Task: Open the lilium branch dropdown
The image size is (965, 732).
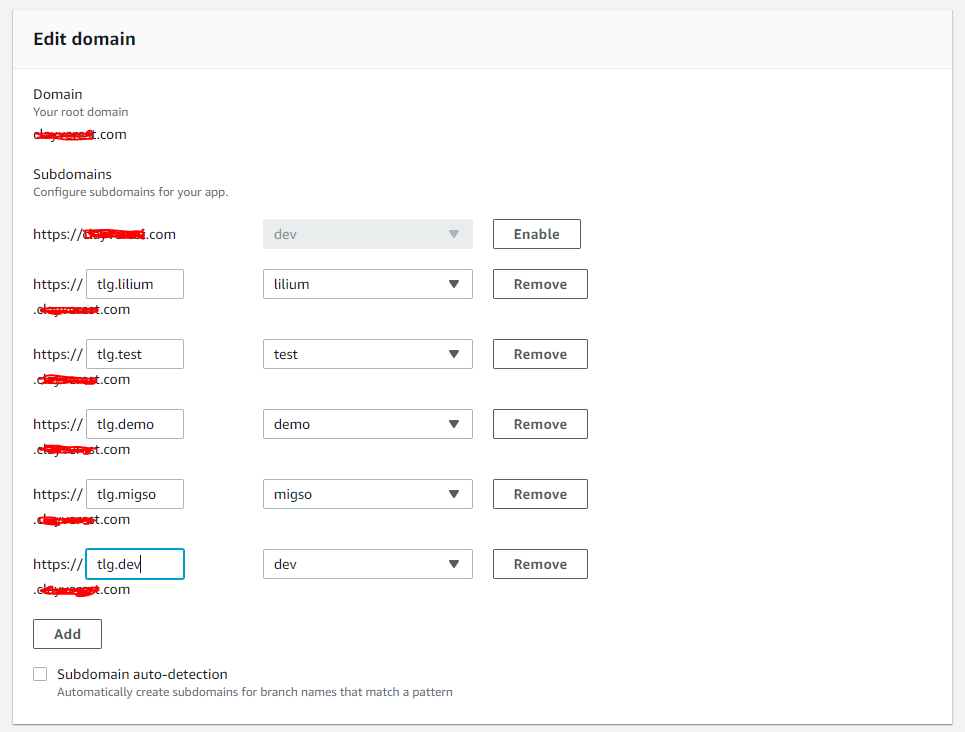Action: coord(367,283)
